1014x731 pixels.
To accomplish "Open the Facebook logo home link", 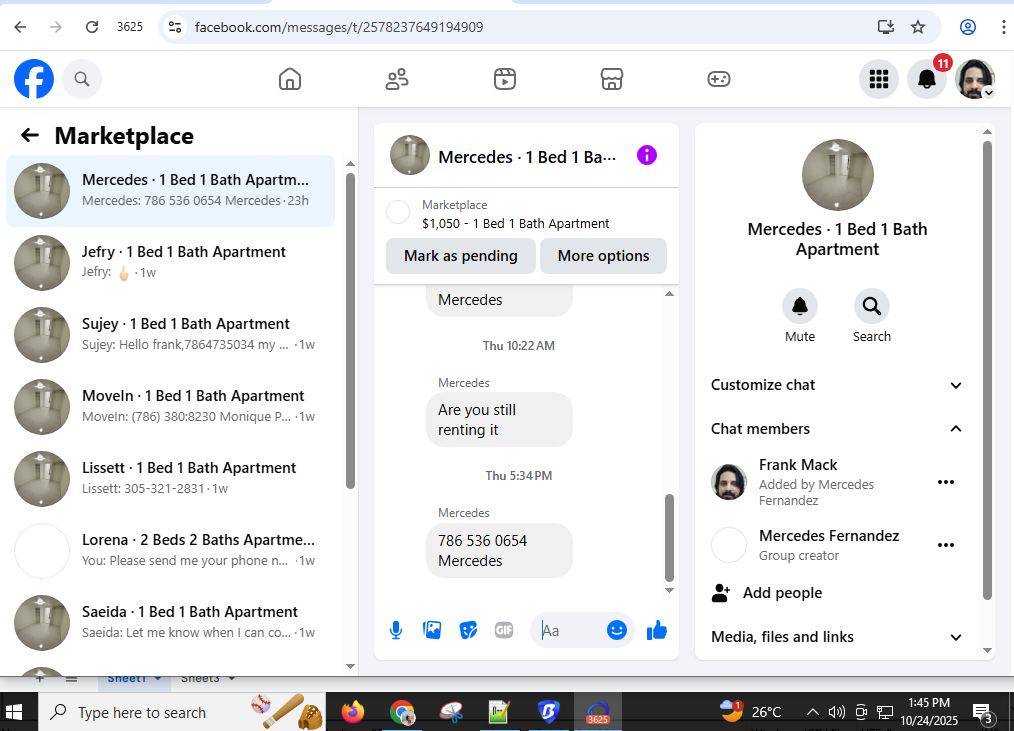I will click(x=34, y=79).
